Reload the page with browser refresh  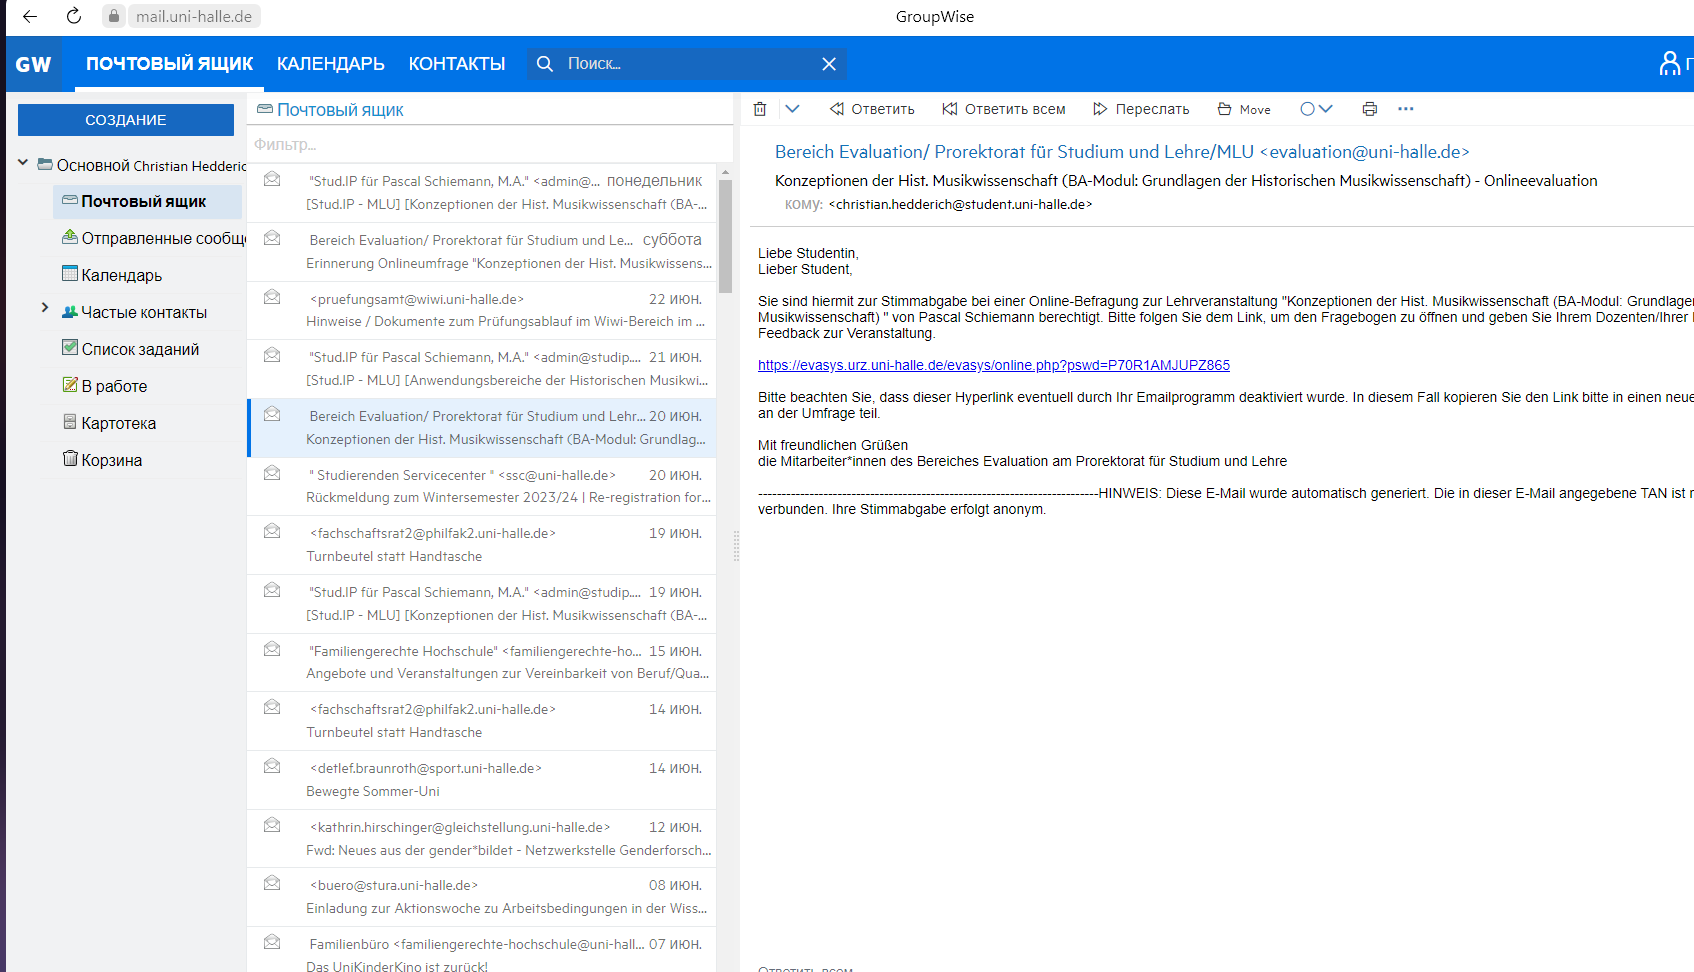[74, 16]
